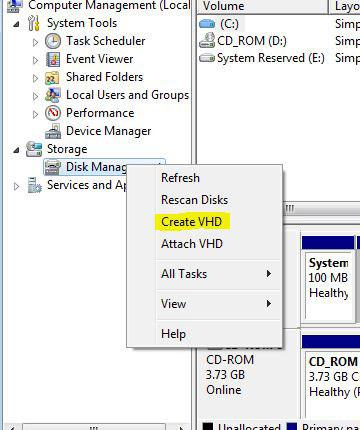Click the System Tools wrench icon
The width and height of the screenshot is (360, 430).
34,23
